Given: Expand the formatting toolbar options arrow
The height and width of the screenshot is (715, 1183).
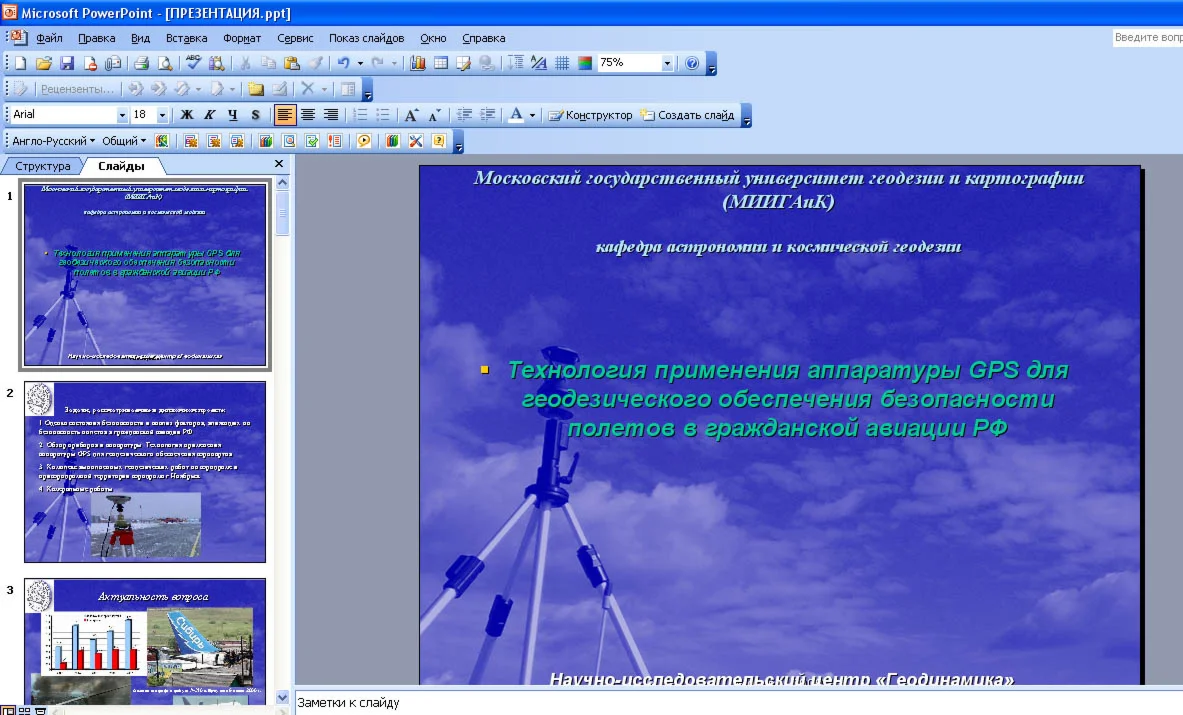Looking at the screenshot, I should tap(747, 115).
